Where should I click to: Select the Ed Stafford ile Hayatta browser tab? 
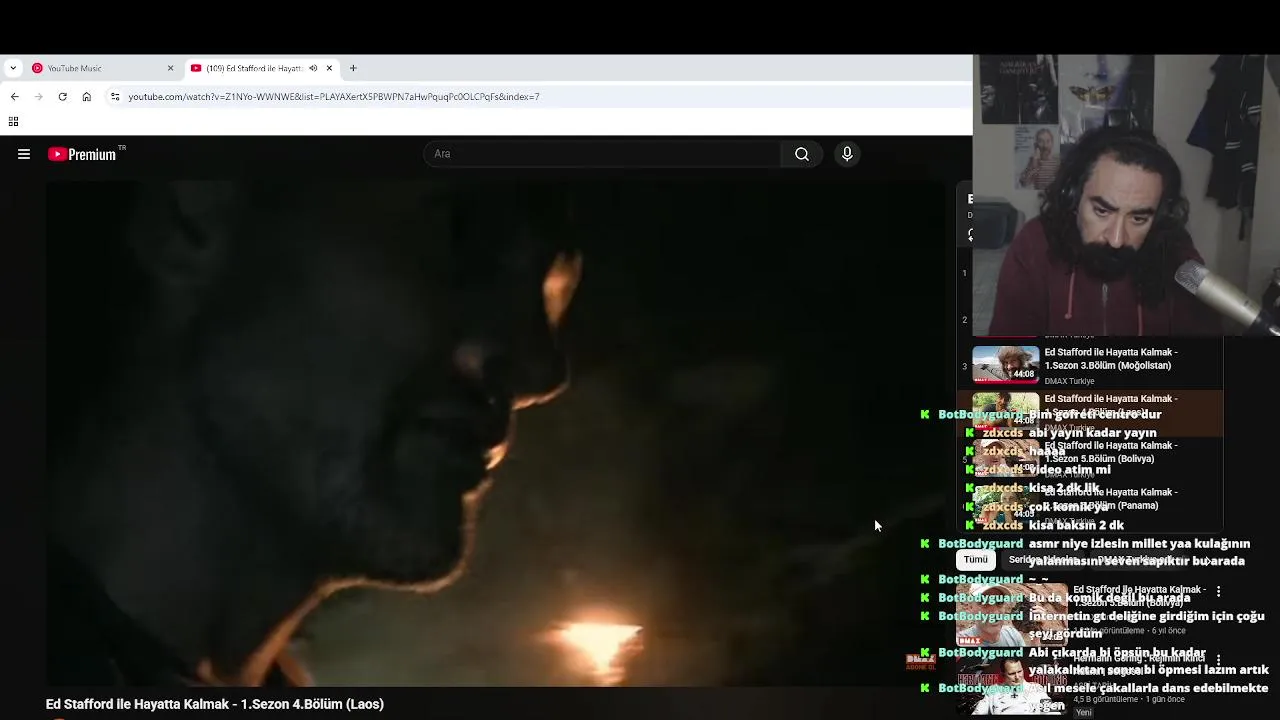262,68
